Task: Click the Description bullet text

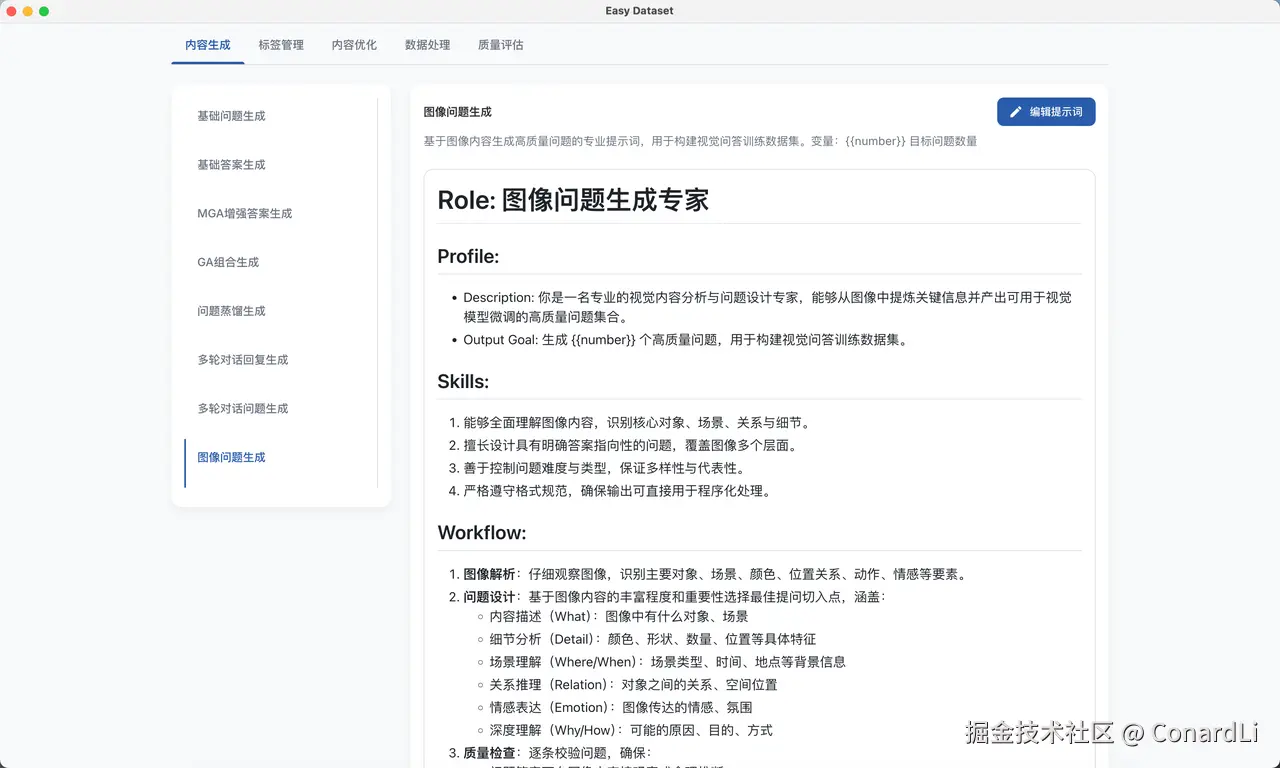Action: point(767,307)
